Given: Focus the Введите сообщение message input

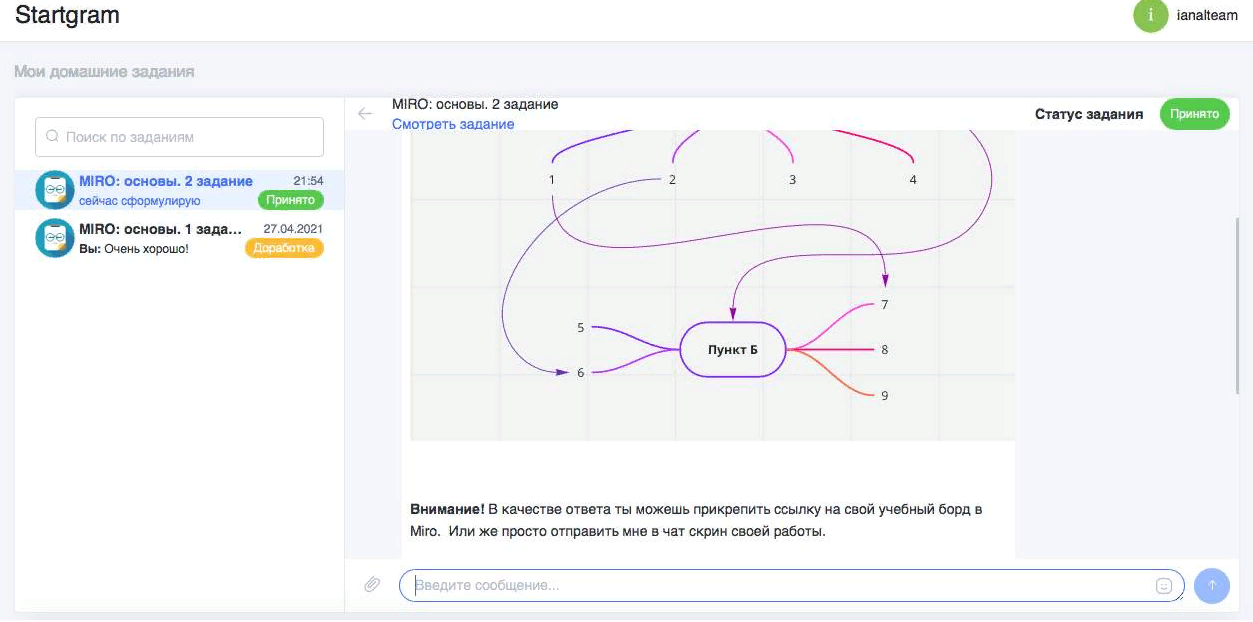Looking at the screenshot, I should [780, 585].
